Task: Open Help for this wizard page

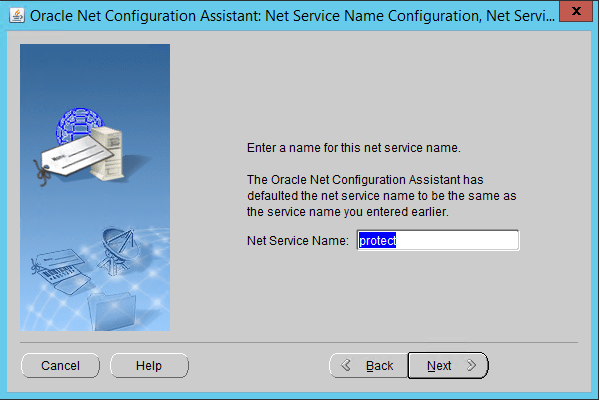Action: click(x=149, y=366)
